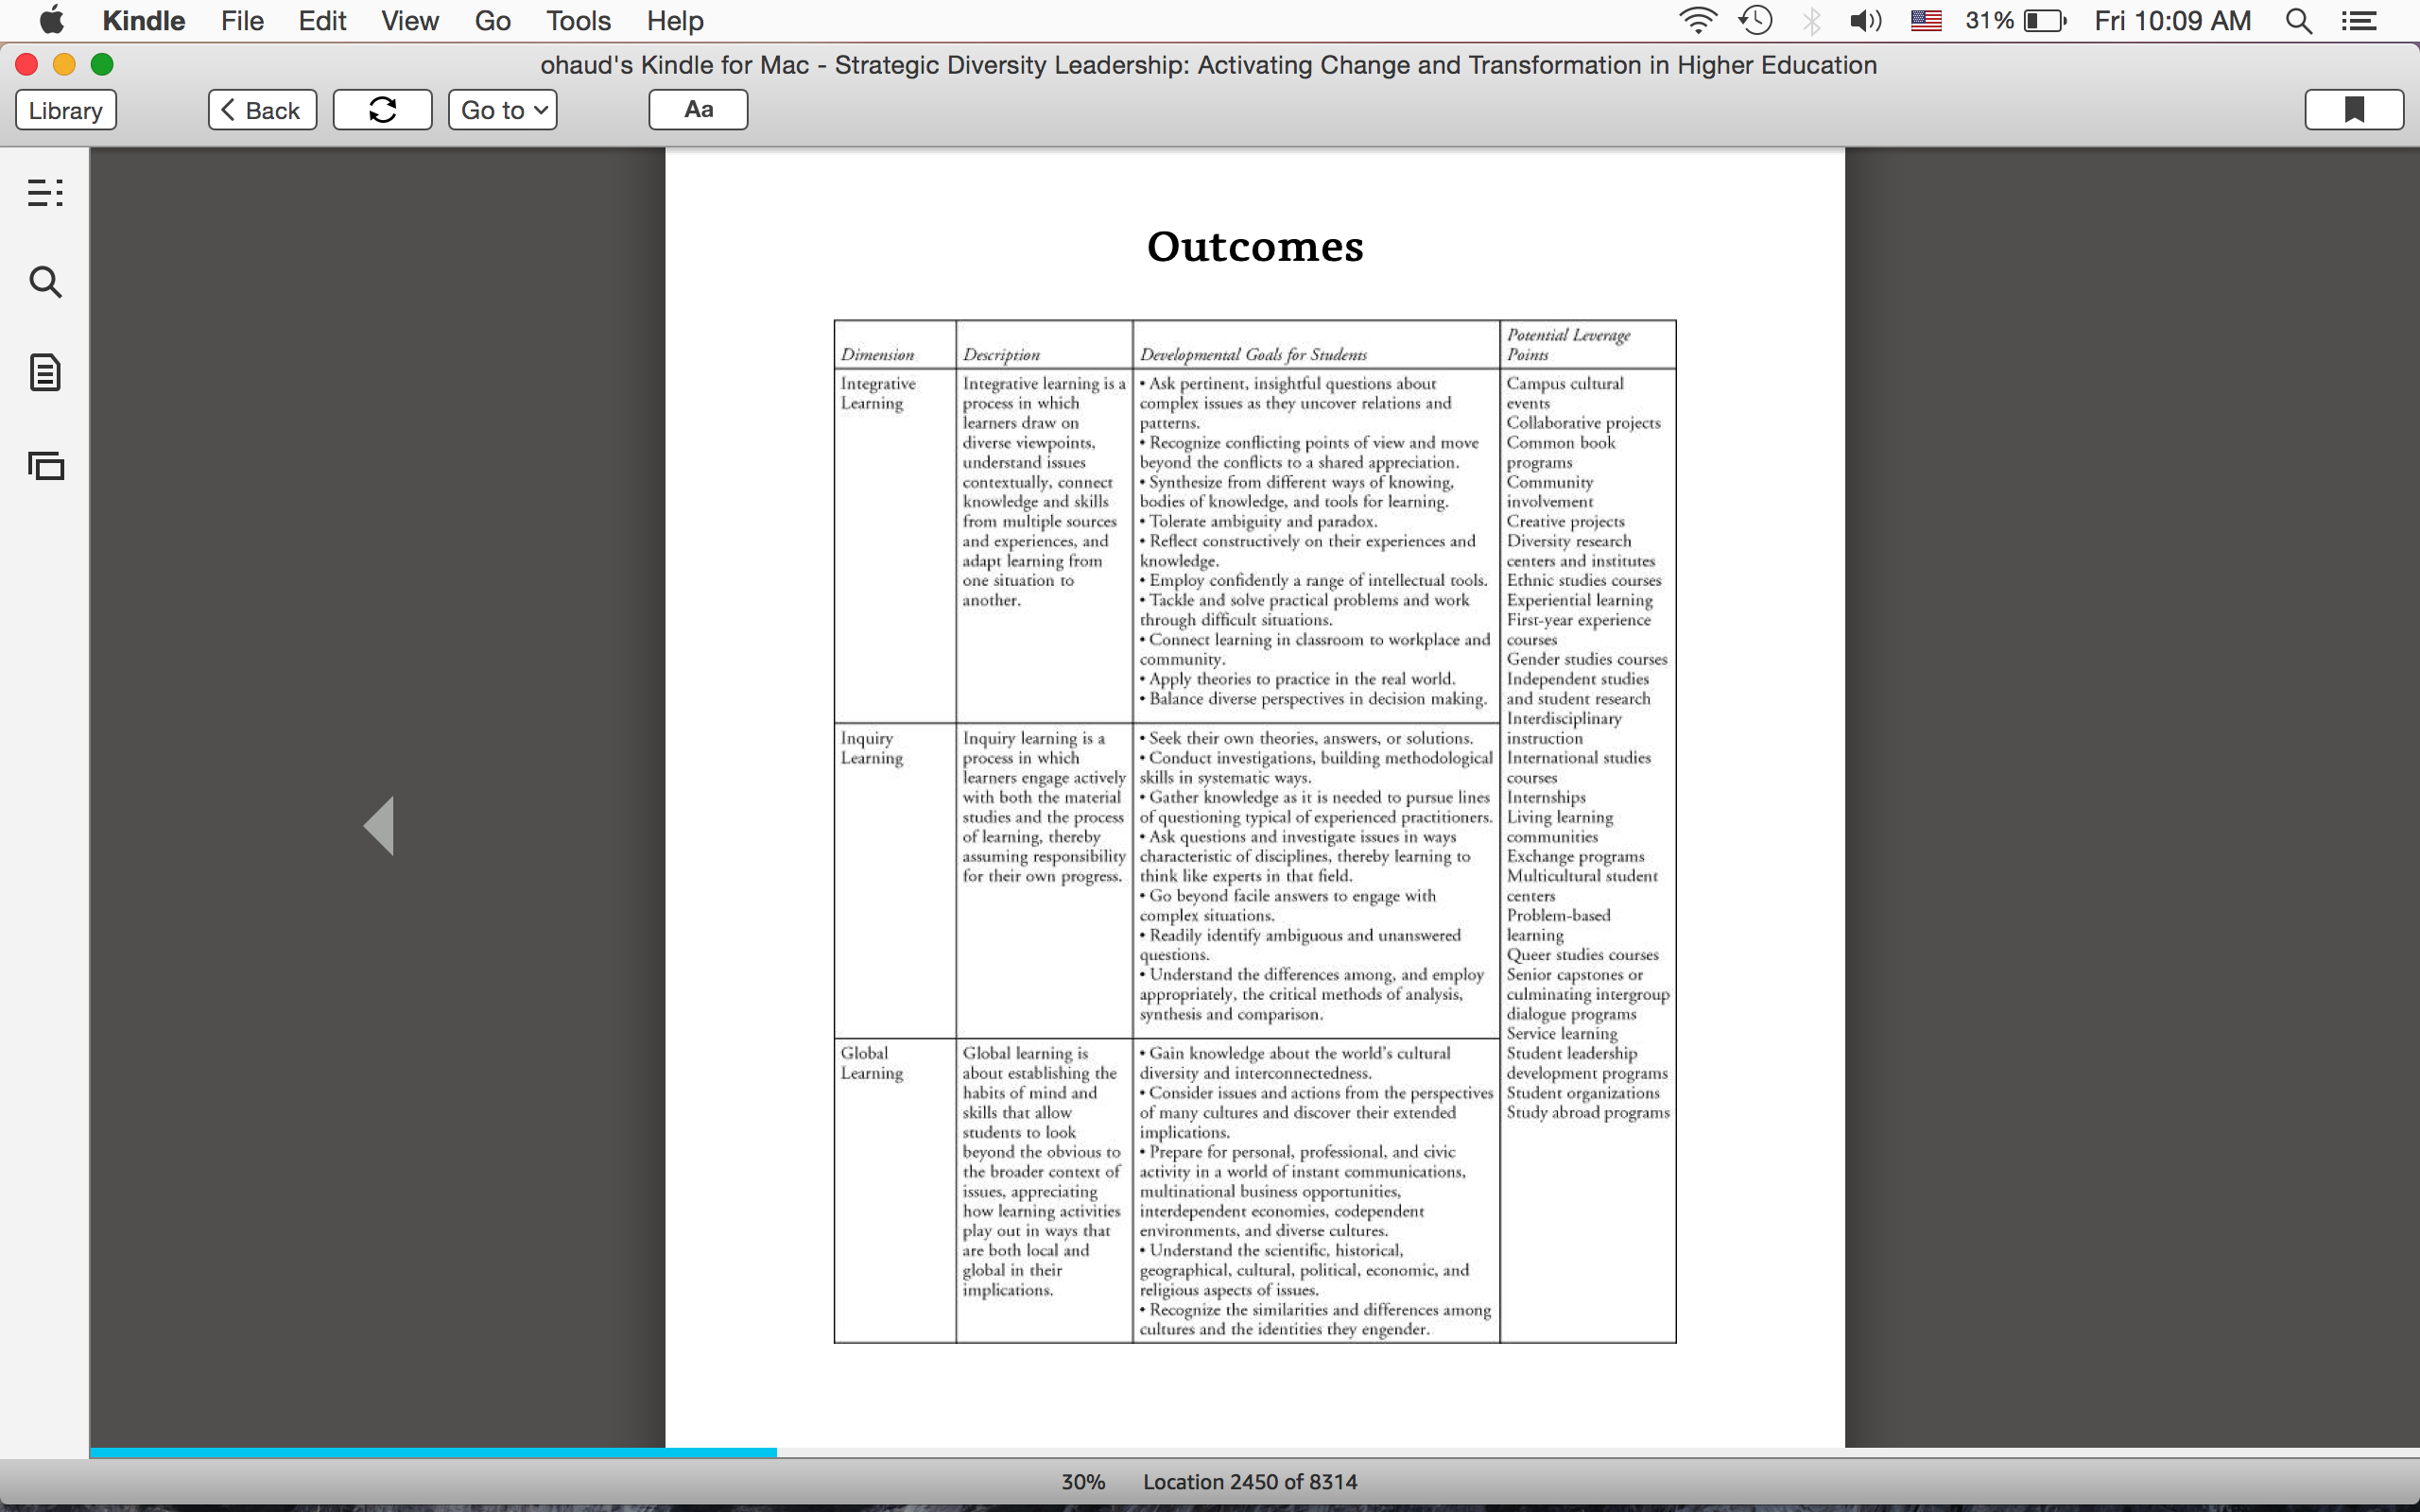Open the volume control icon
The image size is (2420, 1512).
pyautogui.click(x=1865, y=21)
